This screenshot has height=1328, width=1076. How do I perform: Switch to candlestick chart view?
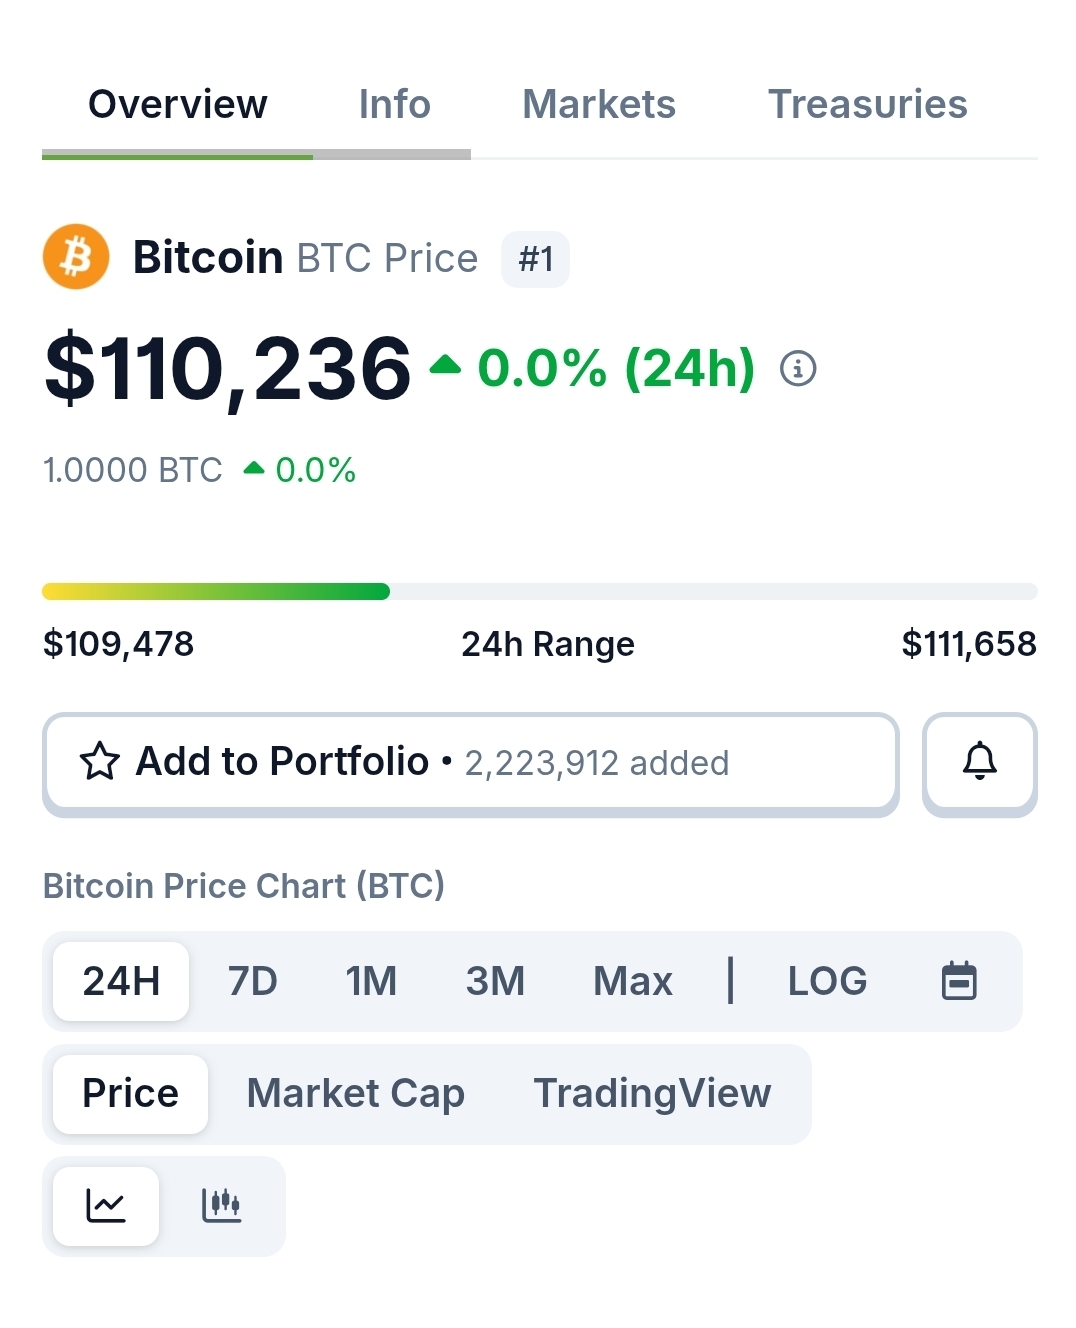click(x=221, y=1205)
